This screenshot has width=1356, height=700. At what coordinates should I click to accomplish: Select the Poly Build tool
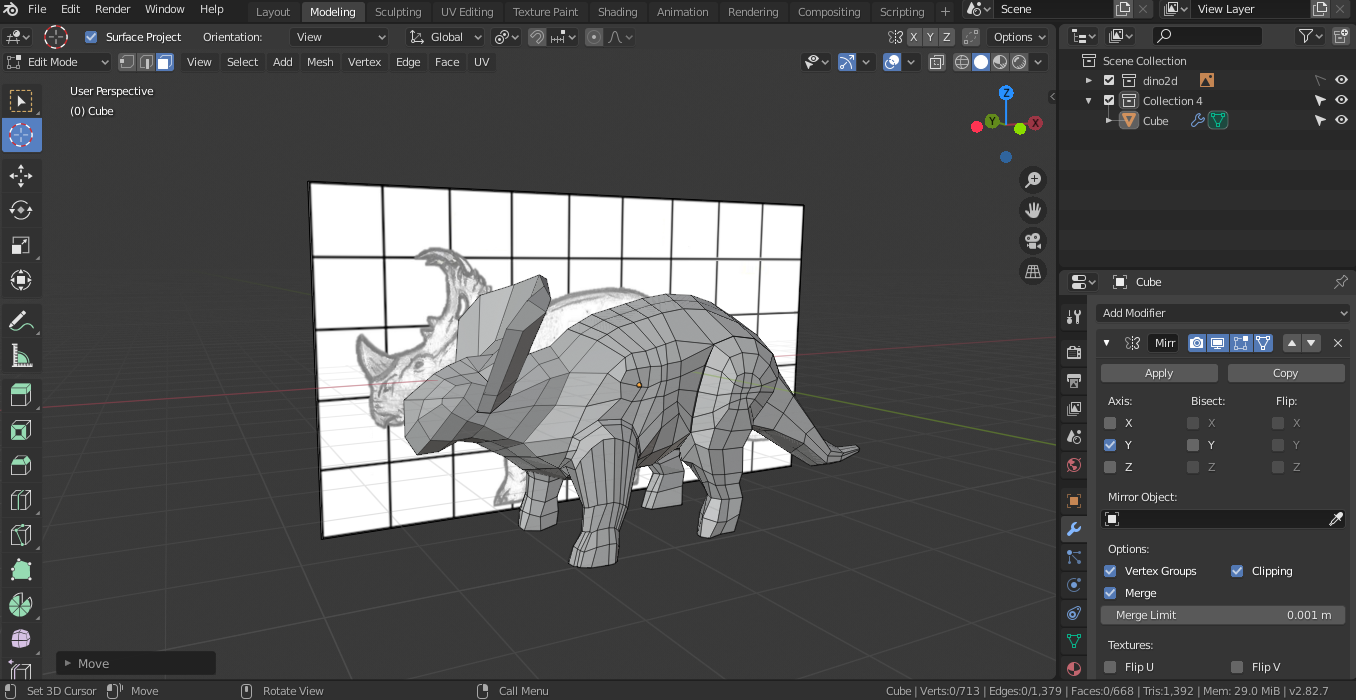pos(21,570)
